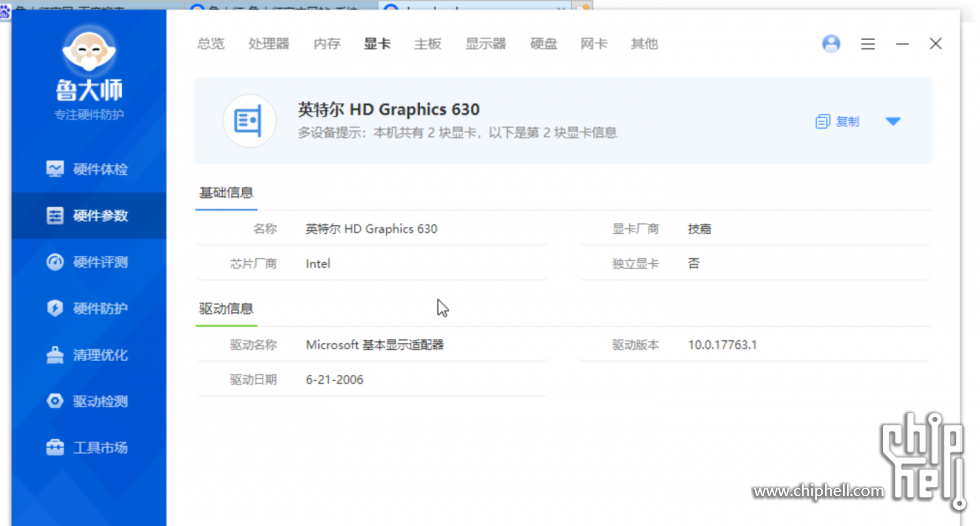980x526 pixels.
Task: Expand the graphics card selector dropdown arrow
Action: pyautogui.click(x=893, y=121)
